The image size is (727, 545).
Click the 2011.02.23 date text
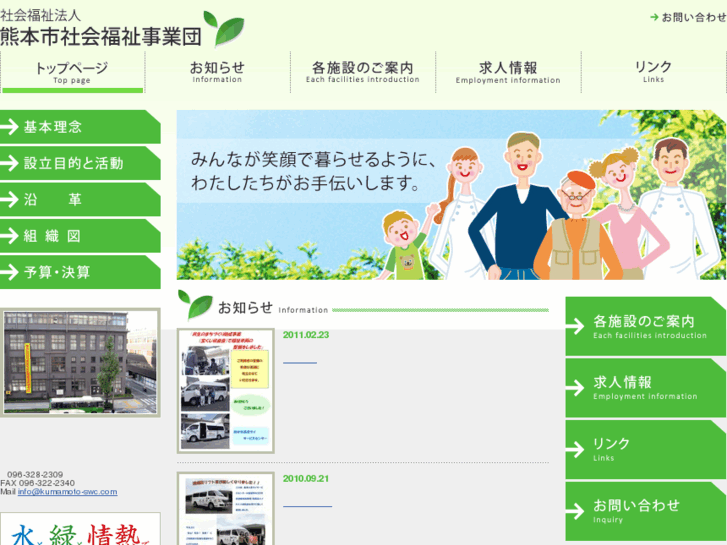pyautogui.click(x=306, y=335)
